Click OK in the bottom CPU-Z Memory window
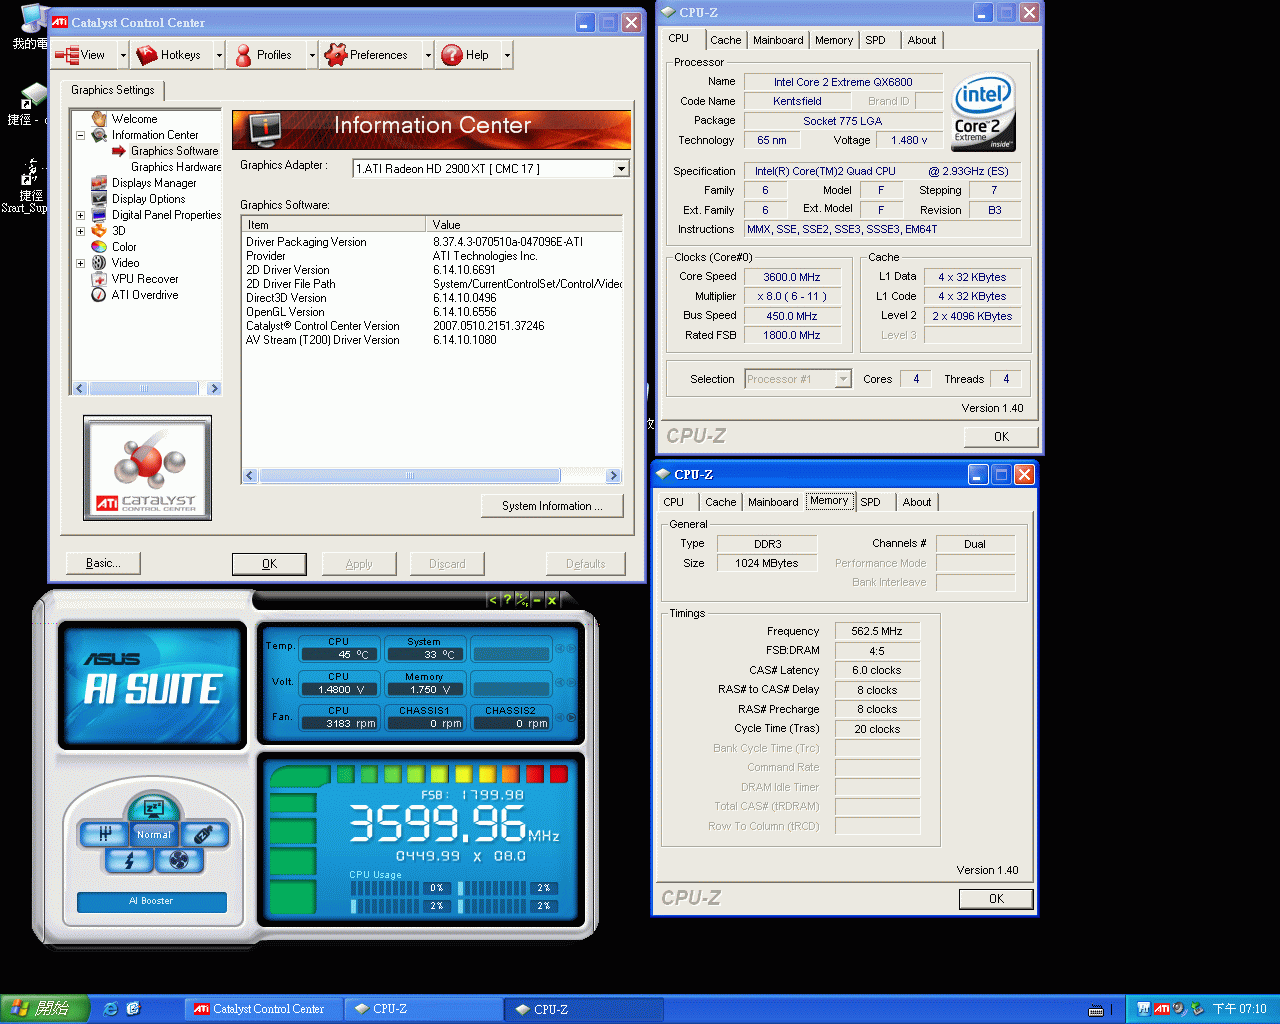The width and height of the screenshot is (1280, 1024). pyautogui.click(x=996, y=899)
